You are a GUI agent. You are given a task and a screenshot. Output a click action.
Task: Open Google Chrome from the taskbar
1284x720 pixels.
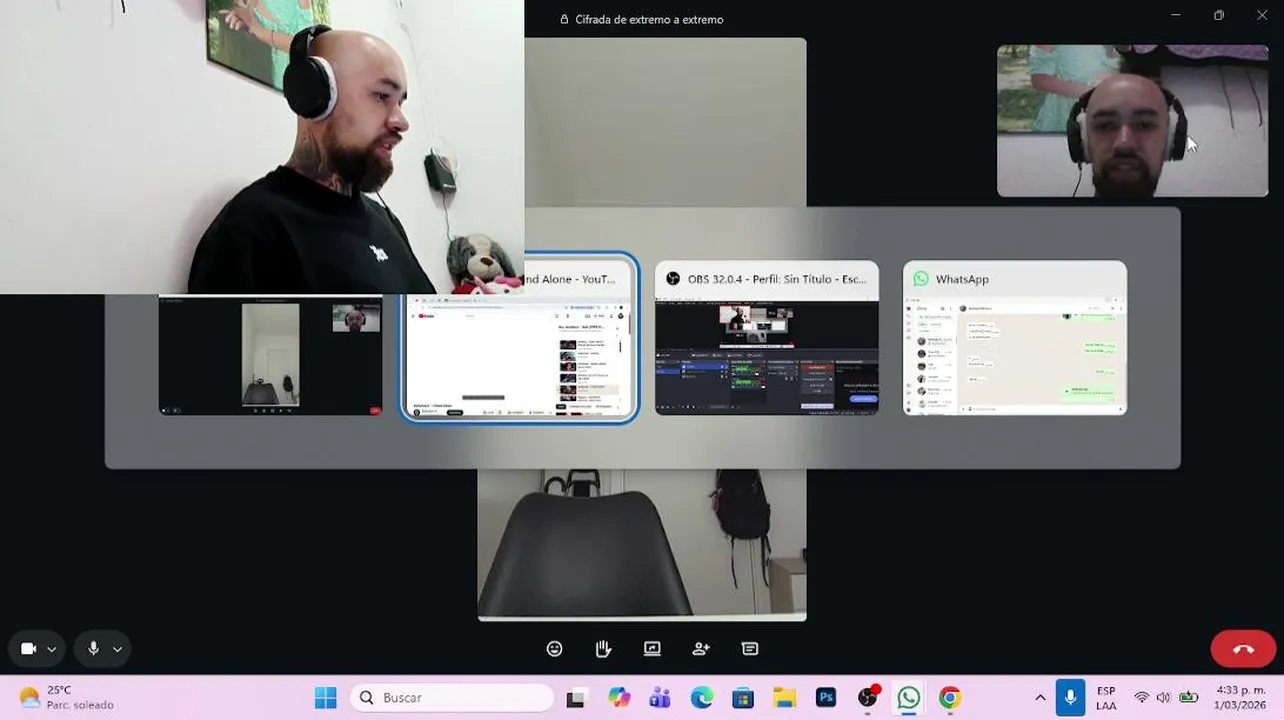pyautogui.click(x=950, y=698)
